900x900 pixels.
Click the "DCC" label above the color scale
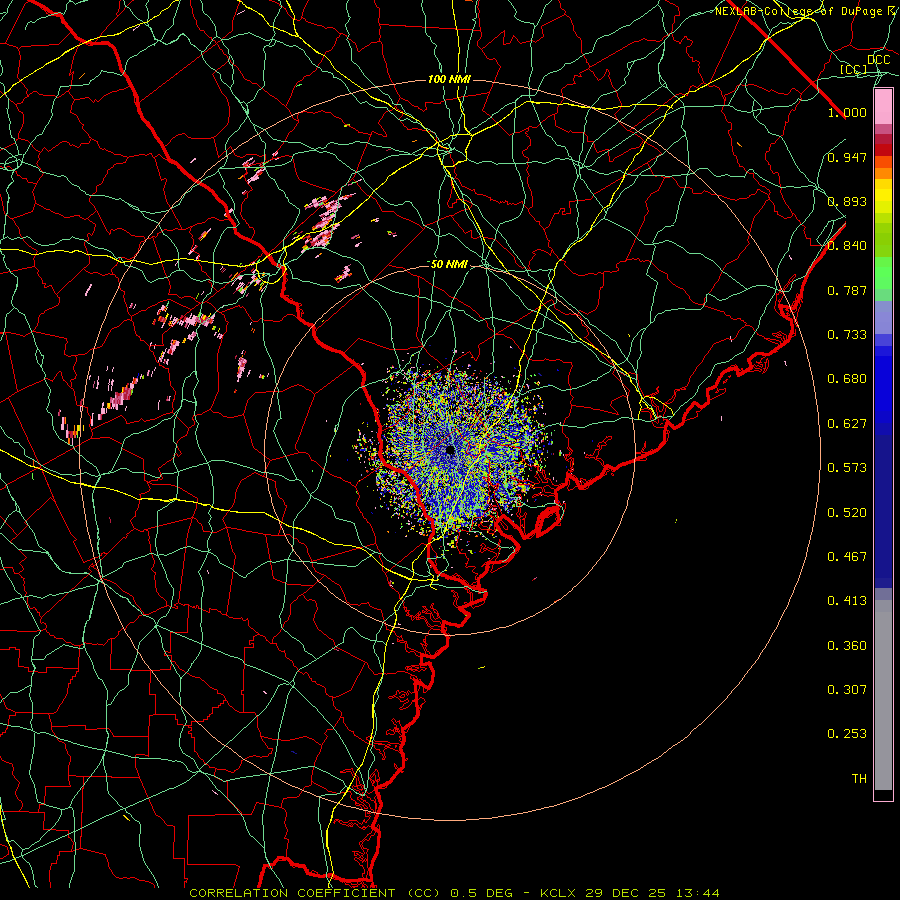tap(878, 60)
